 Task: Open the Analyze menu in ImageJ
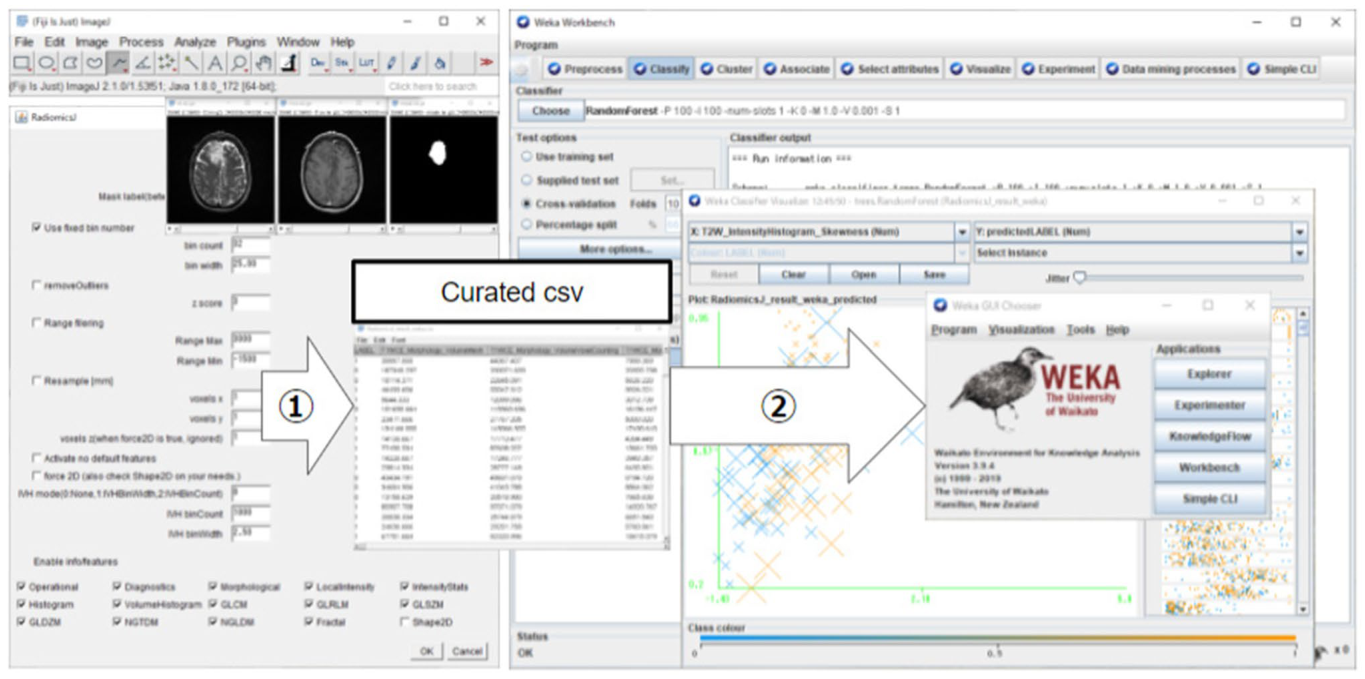195,42
